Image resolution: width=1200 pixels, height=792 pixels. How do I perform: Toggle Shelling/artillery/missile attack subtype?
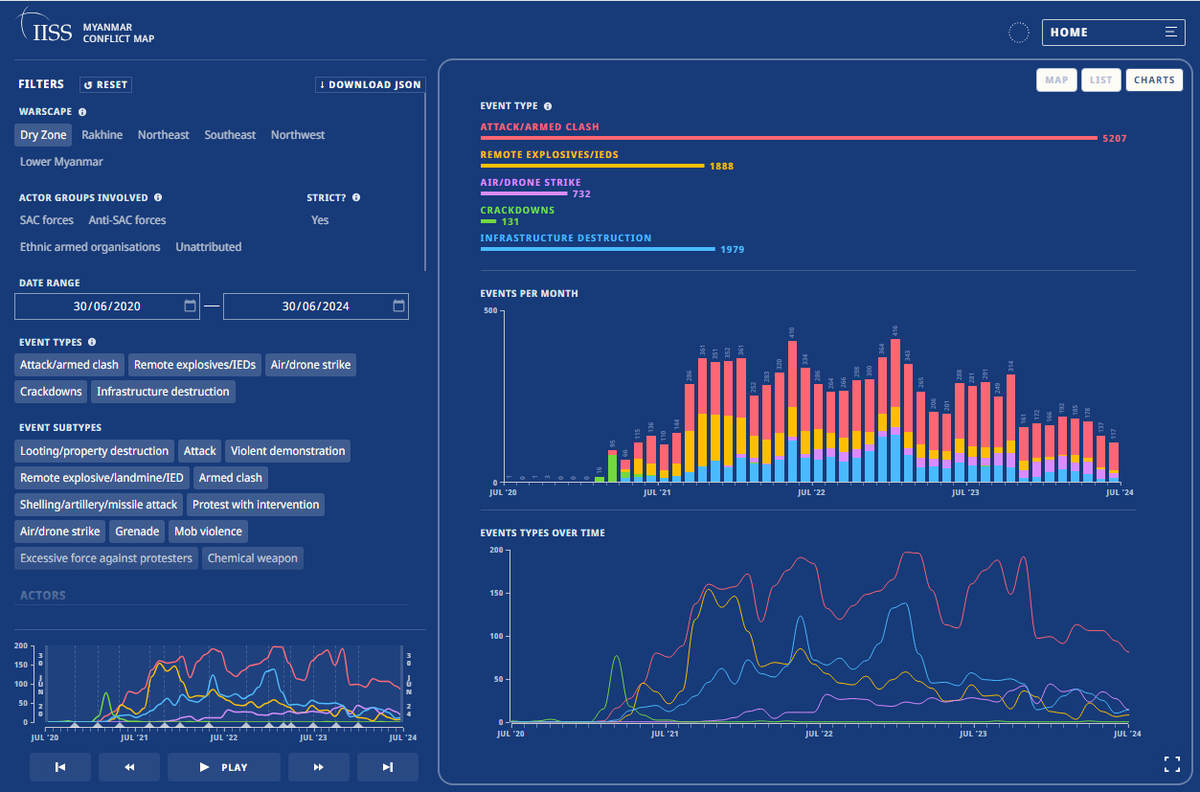click(99, 505)
